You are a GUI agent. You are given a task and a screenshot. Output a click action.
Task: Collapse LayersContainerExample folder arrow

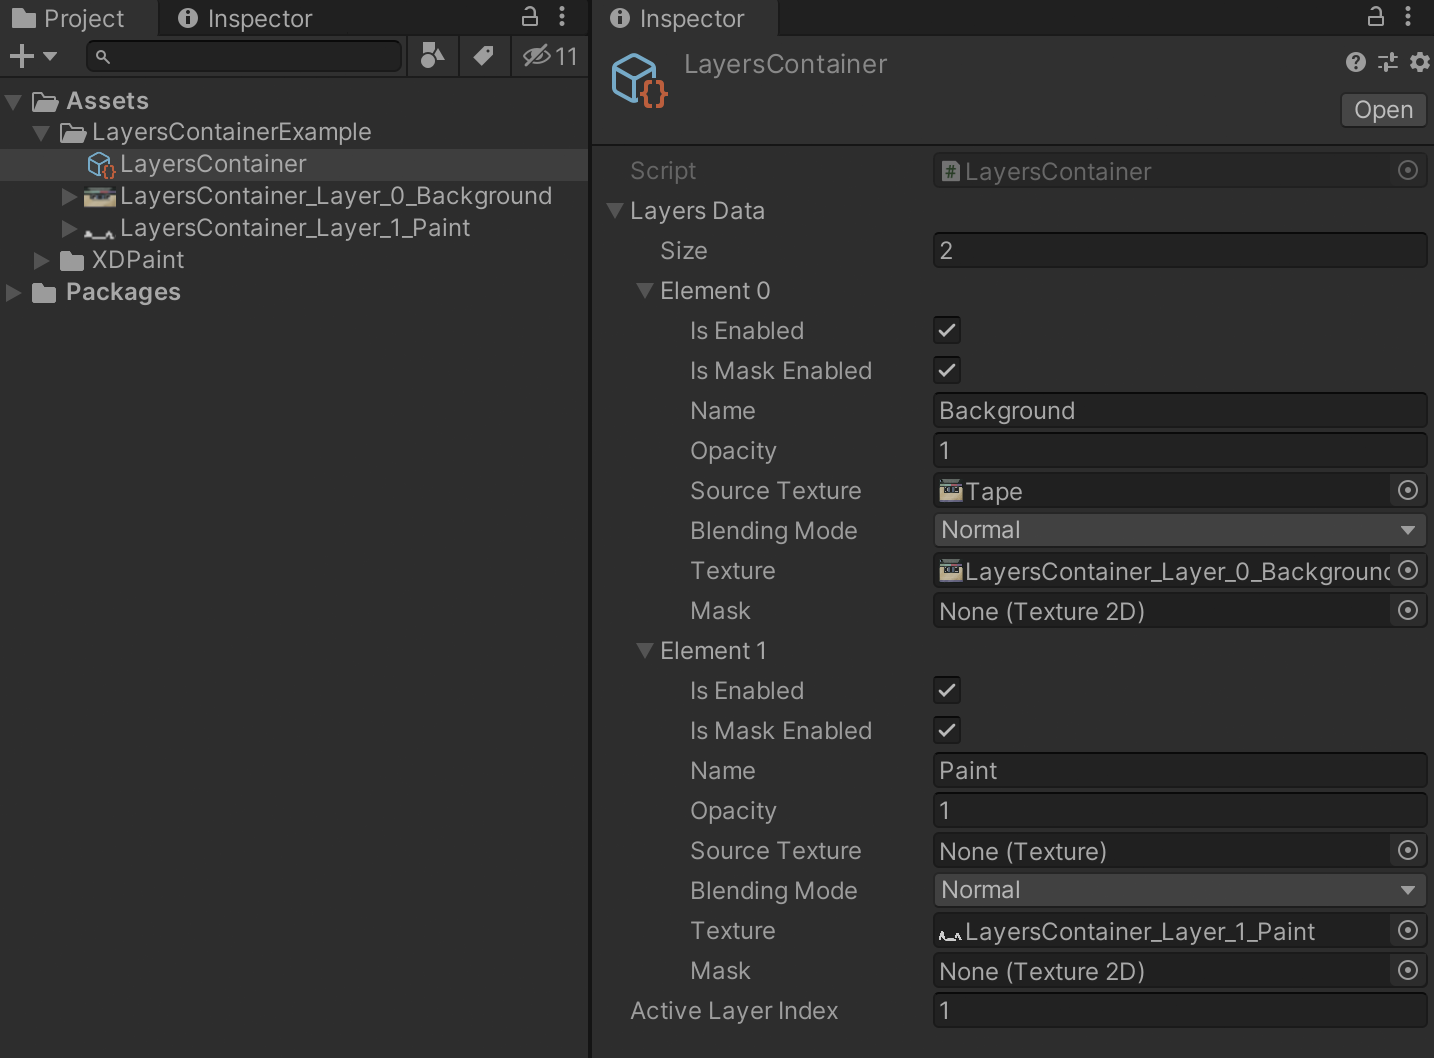(41, 132)
